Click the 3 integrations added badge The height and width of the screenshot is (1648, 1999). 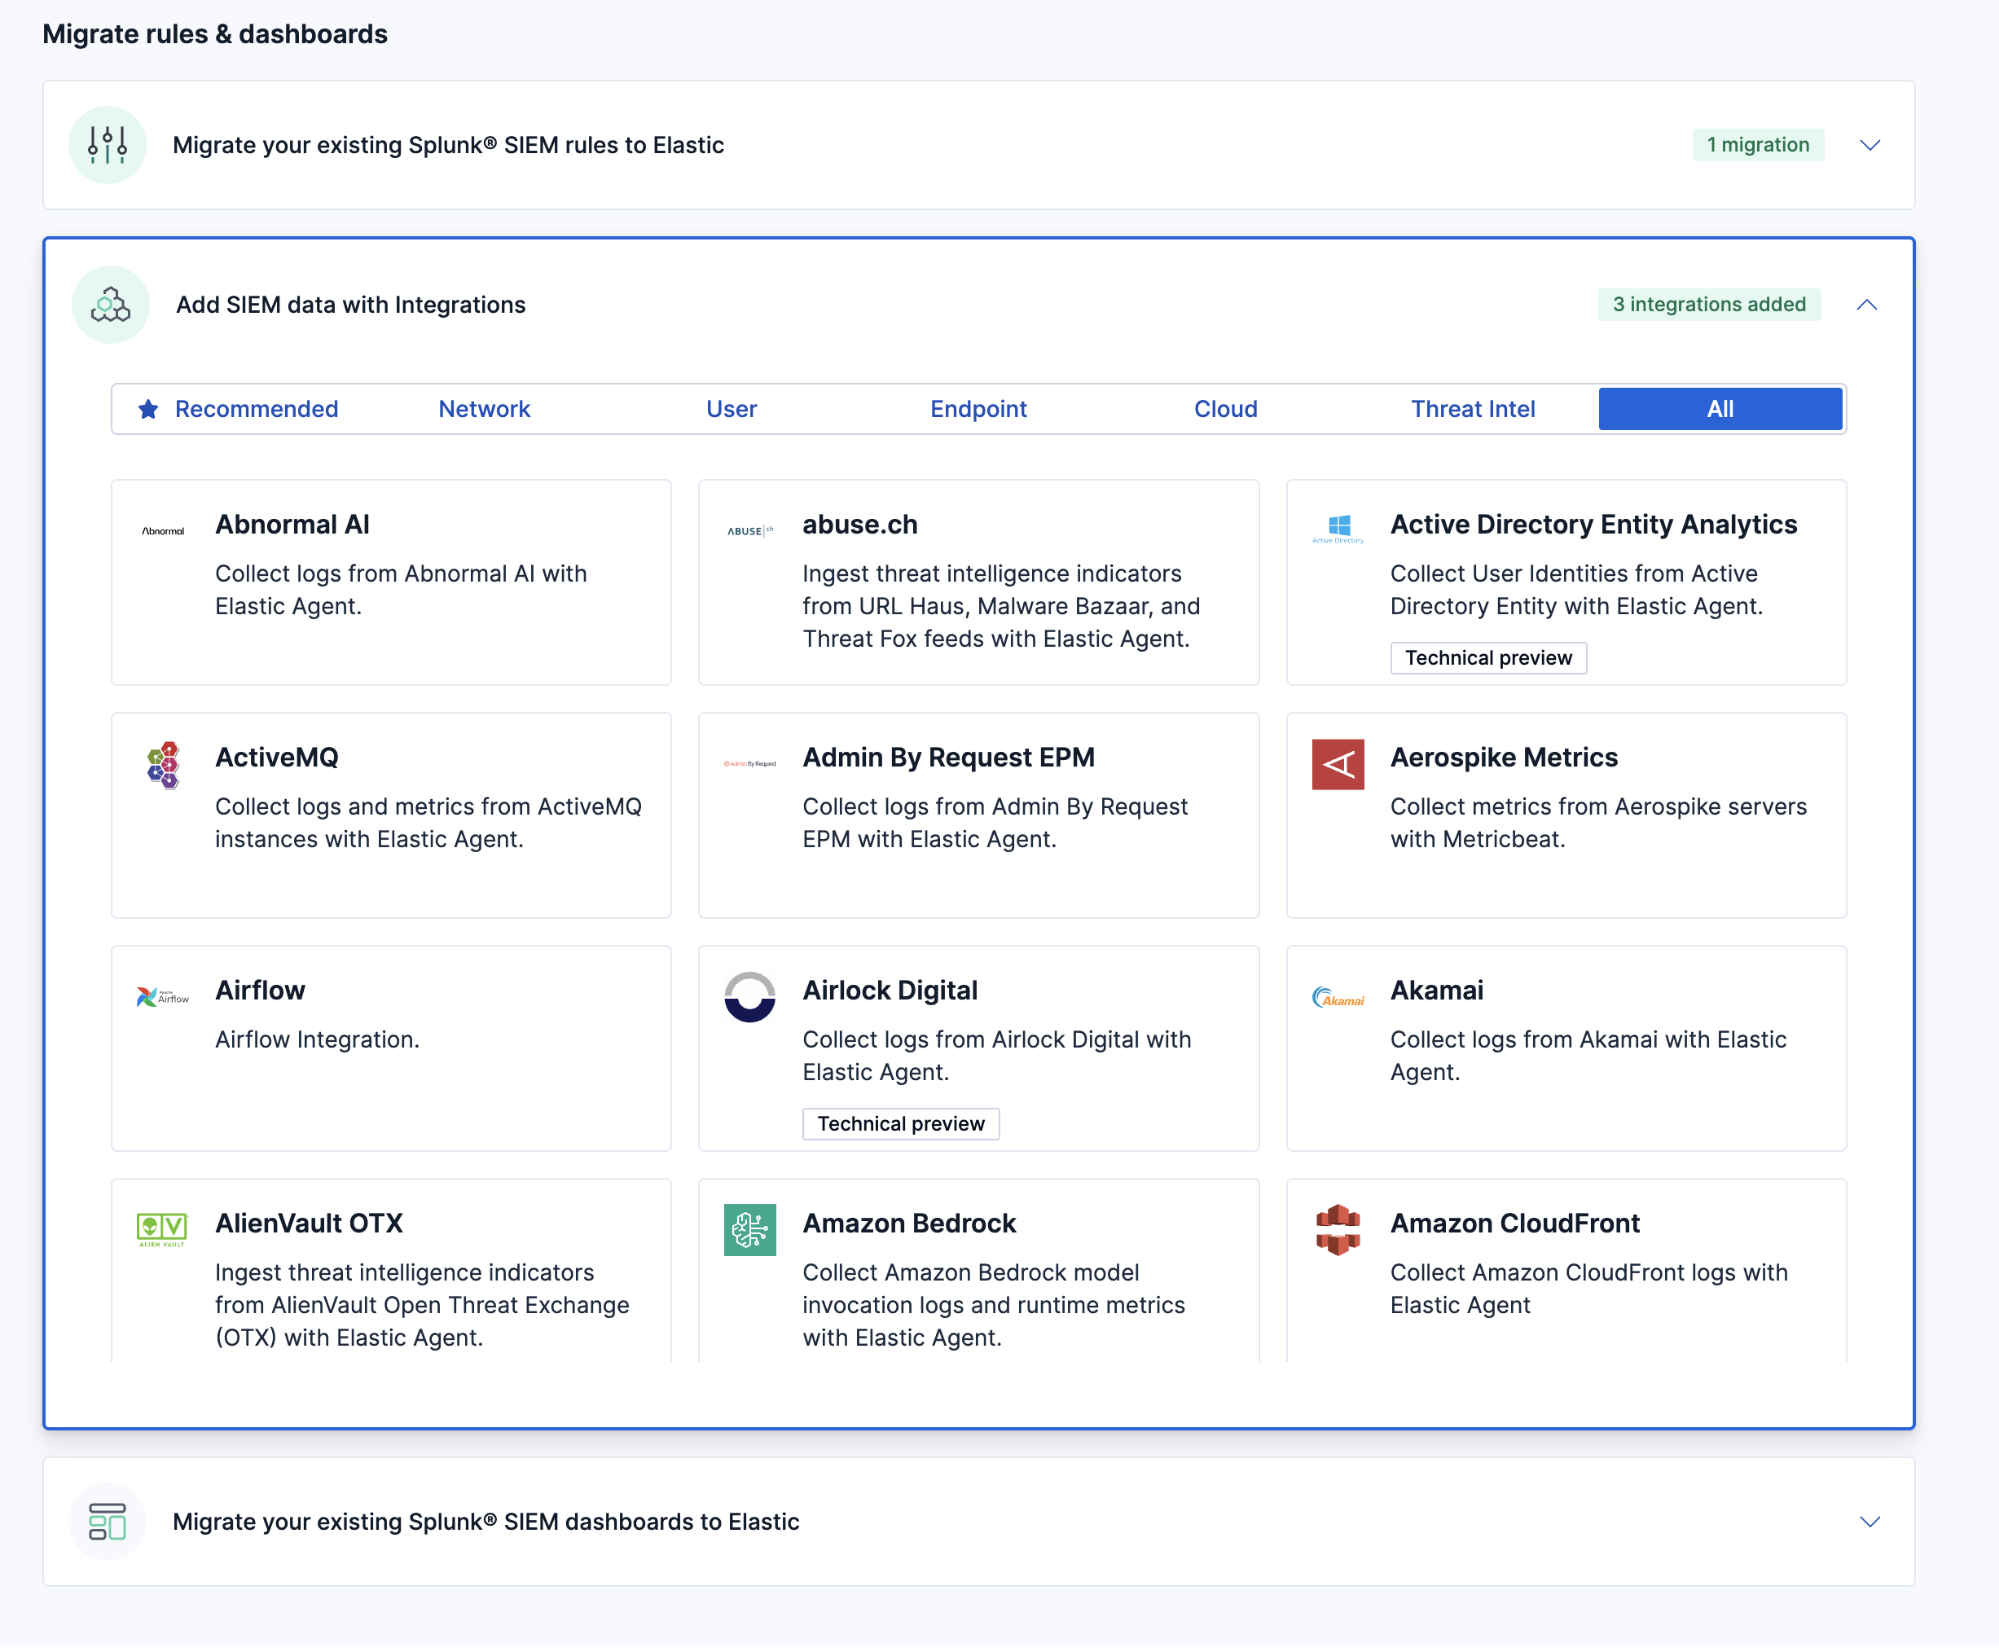click(1709, 304)
